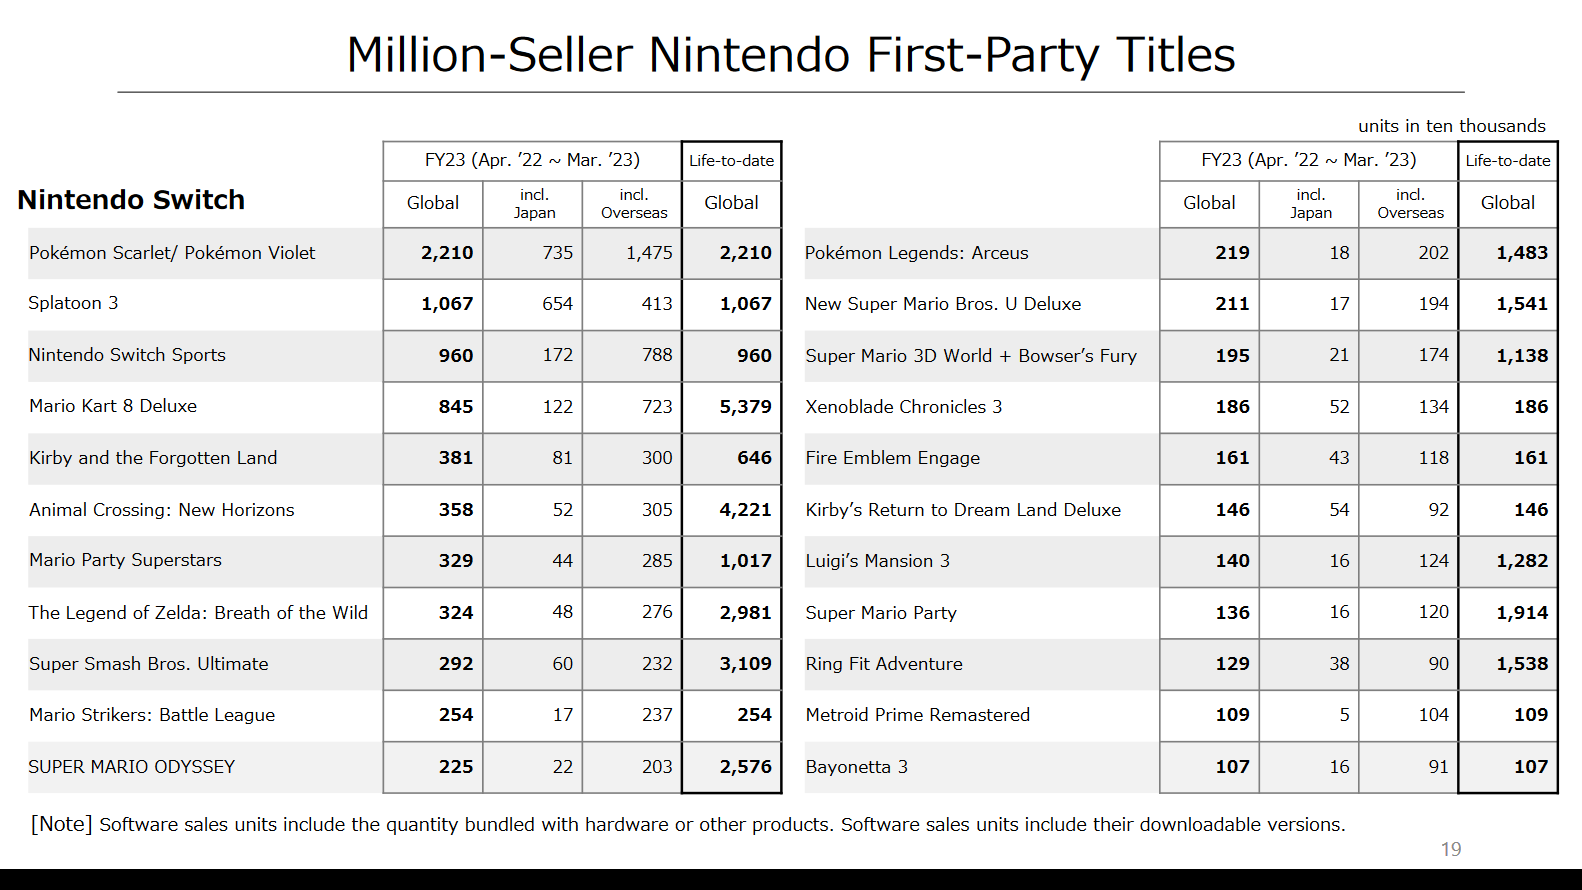This screenshot has width=1582, height=890.
Task: Select the "Nintendo Switch" heading
Action: [131, 200]
